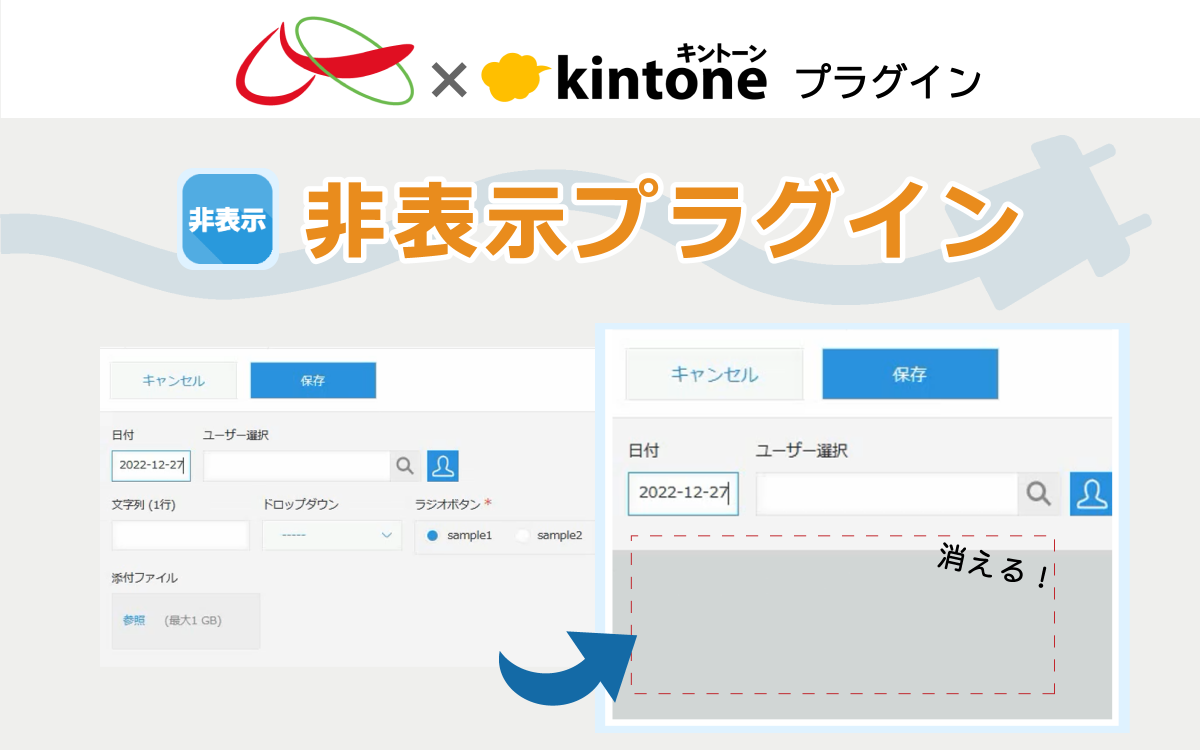Click the ユーザー選択 label in the smaller form
The height and width of the screenshot is (750, 1200).
pos(236,435)
